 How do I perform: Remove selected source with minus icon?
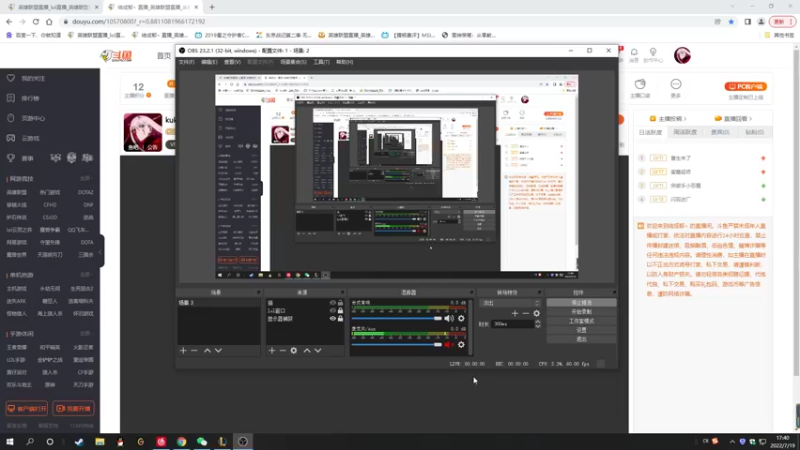point(282,351)
